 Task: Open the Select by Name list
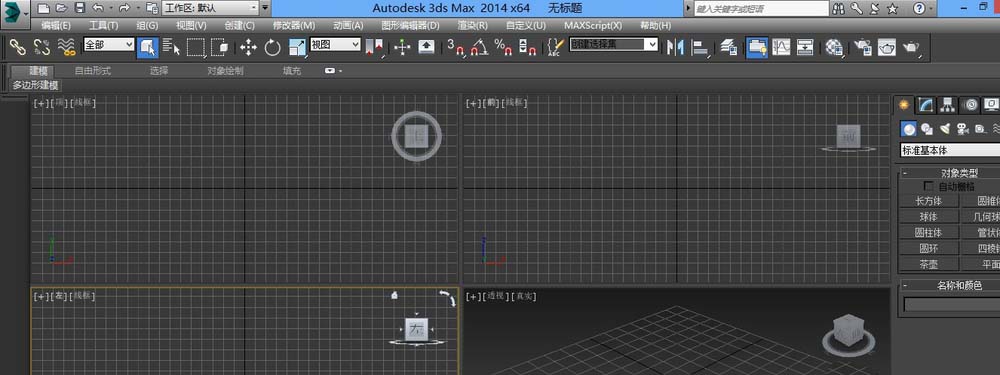pyautogui.click(x=171, y=47)
